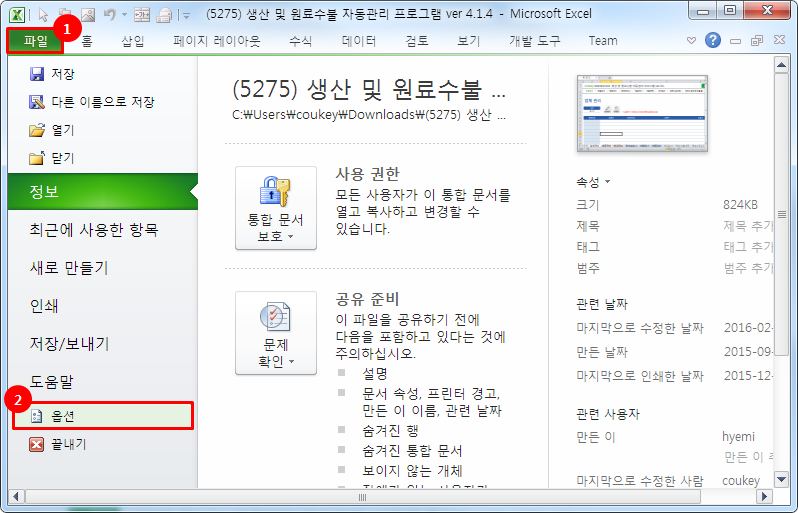Switch to the 수식 tab
The width and height of the screenshot is (798, 513).
point(300,41)
